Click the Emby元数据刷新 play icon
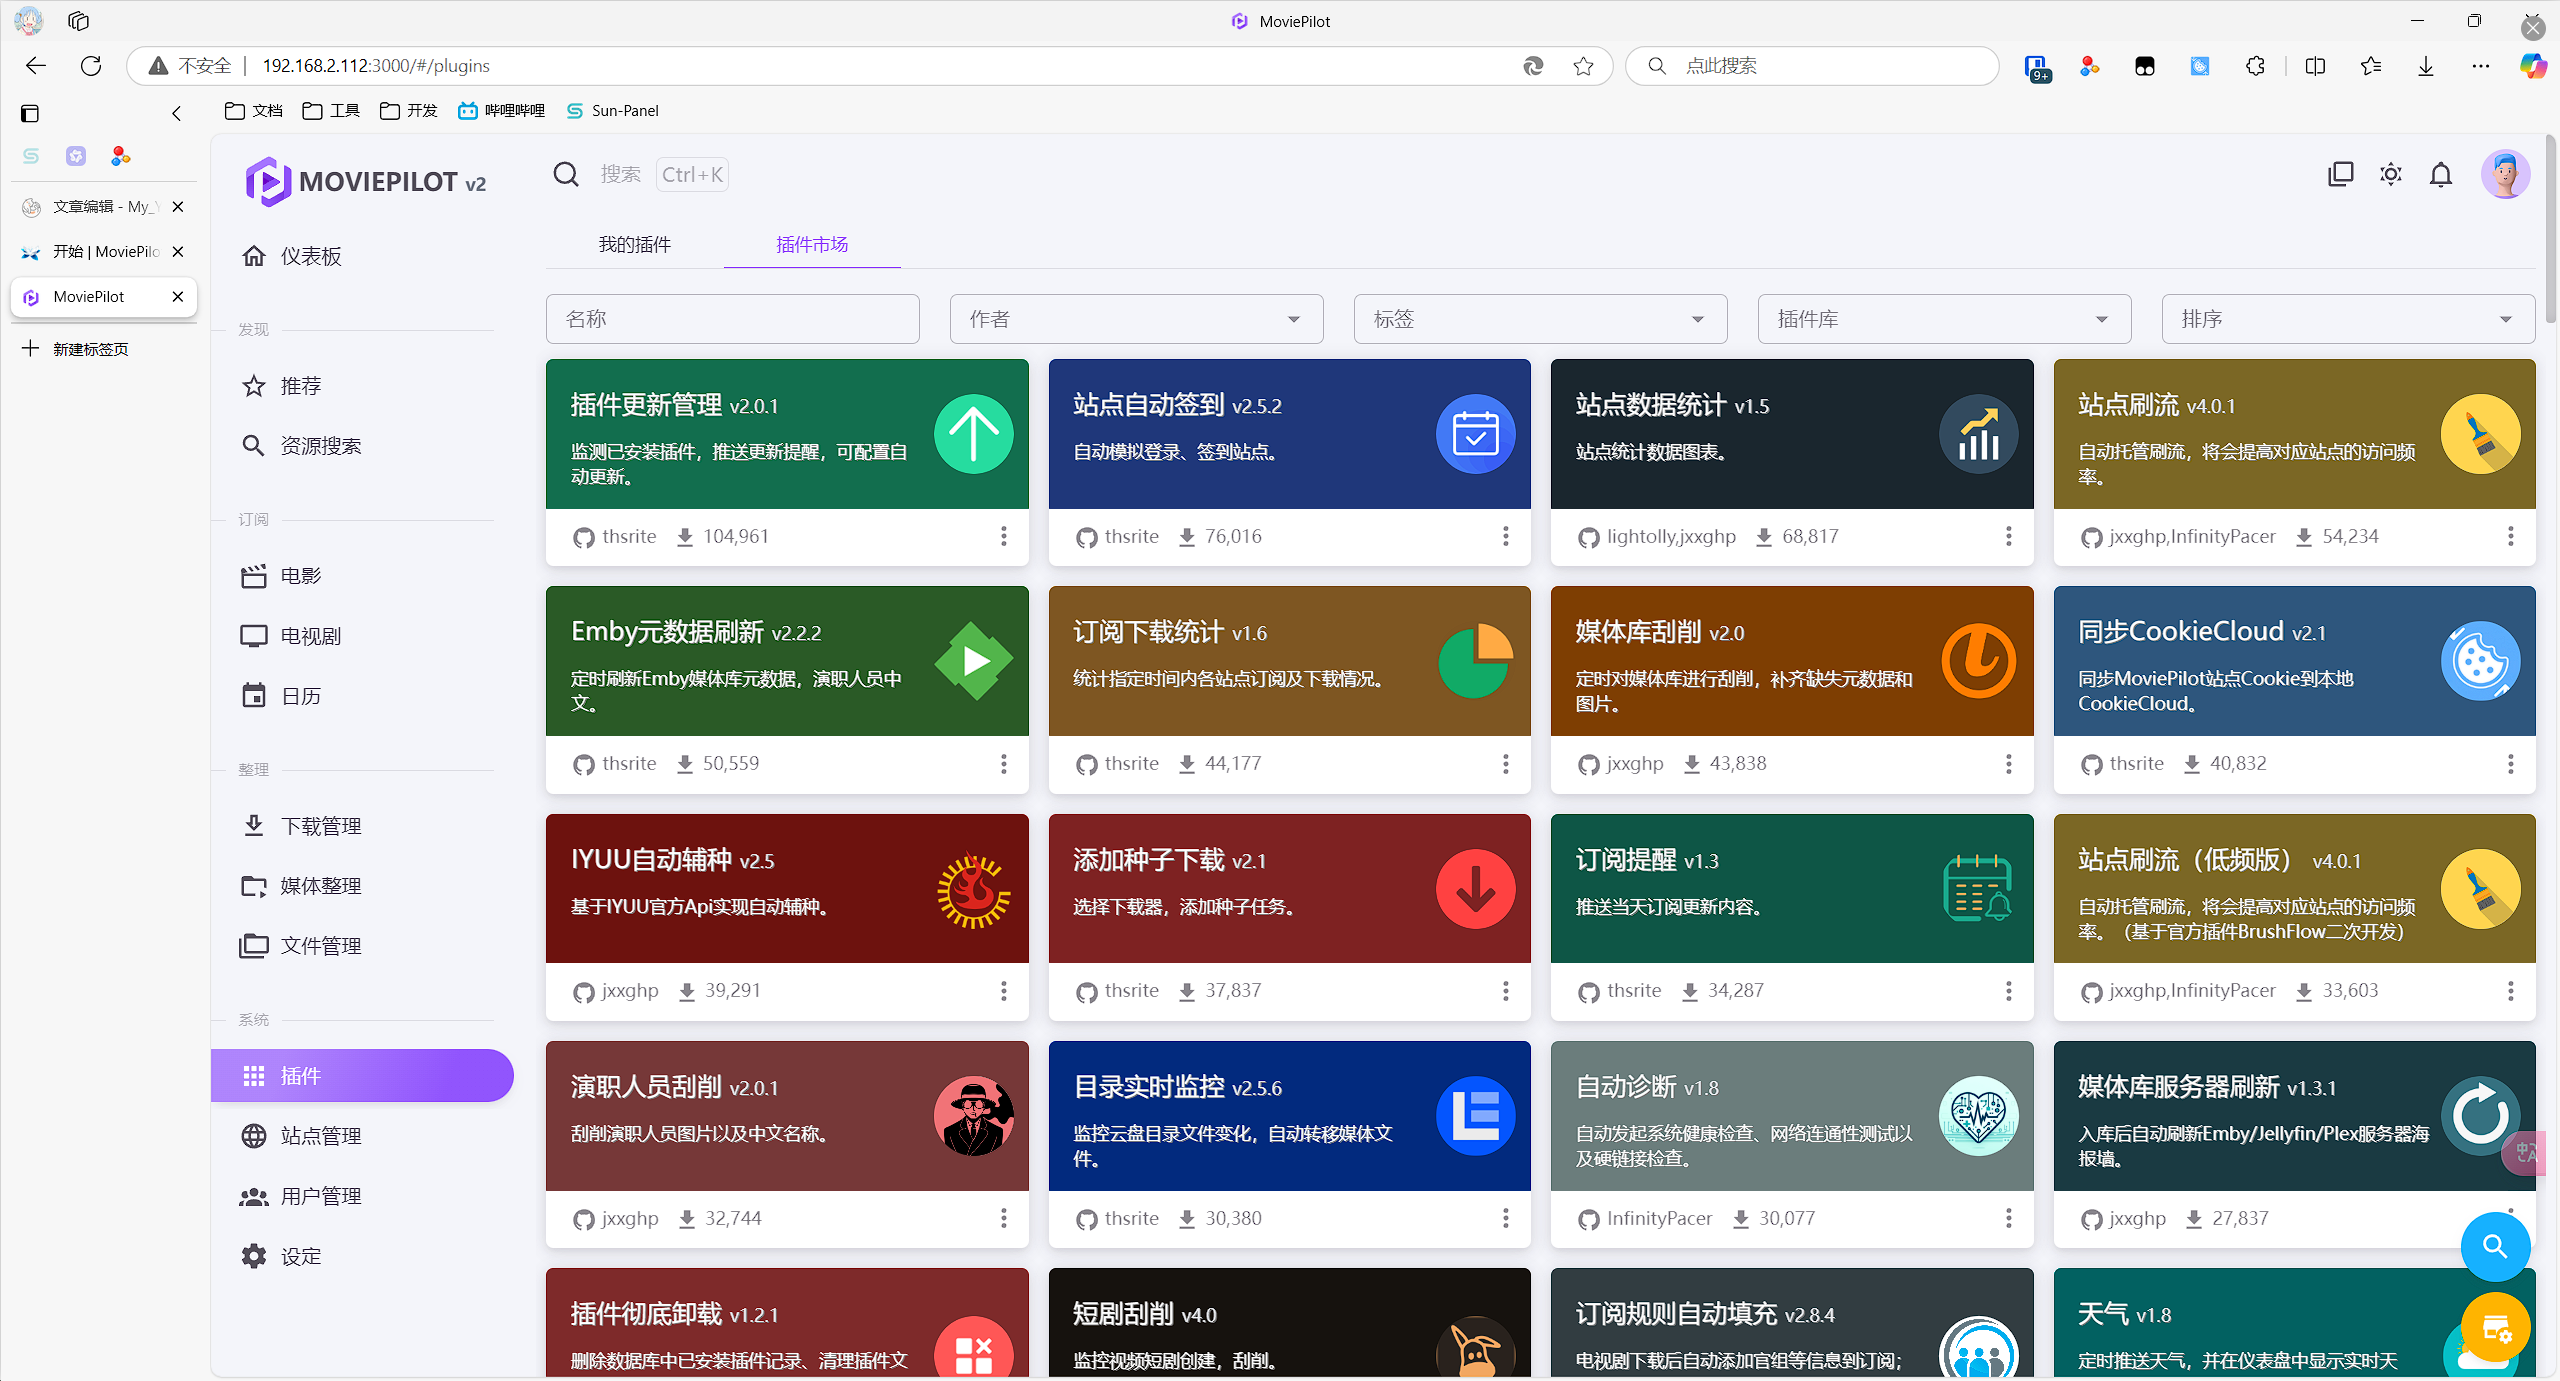Image resolution: width=2560 pixels, height=1381 pixels. tap(973, 661)
